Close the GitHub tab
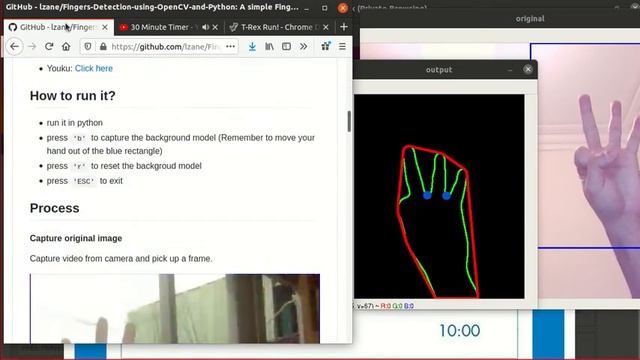This screenshot has width=640, height=360. [x=105, y=27]
